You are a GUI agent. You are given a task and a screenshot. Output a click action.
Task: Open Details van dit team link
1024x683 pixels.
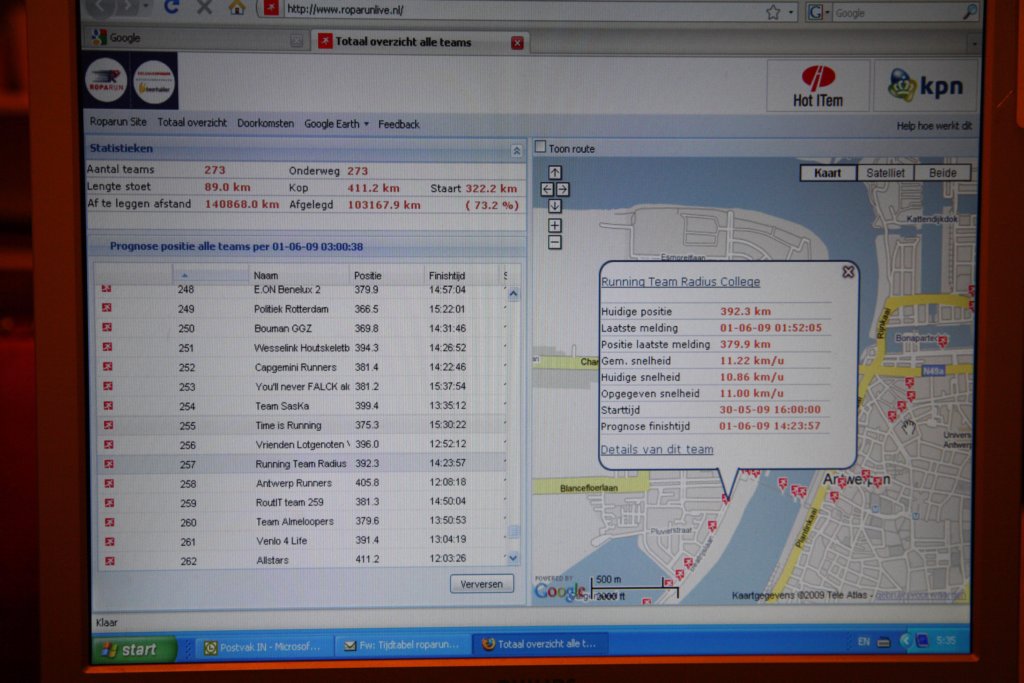point(656,449)
